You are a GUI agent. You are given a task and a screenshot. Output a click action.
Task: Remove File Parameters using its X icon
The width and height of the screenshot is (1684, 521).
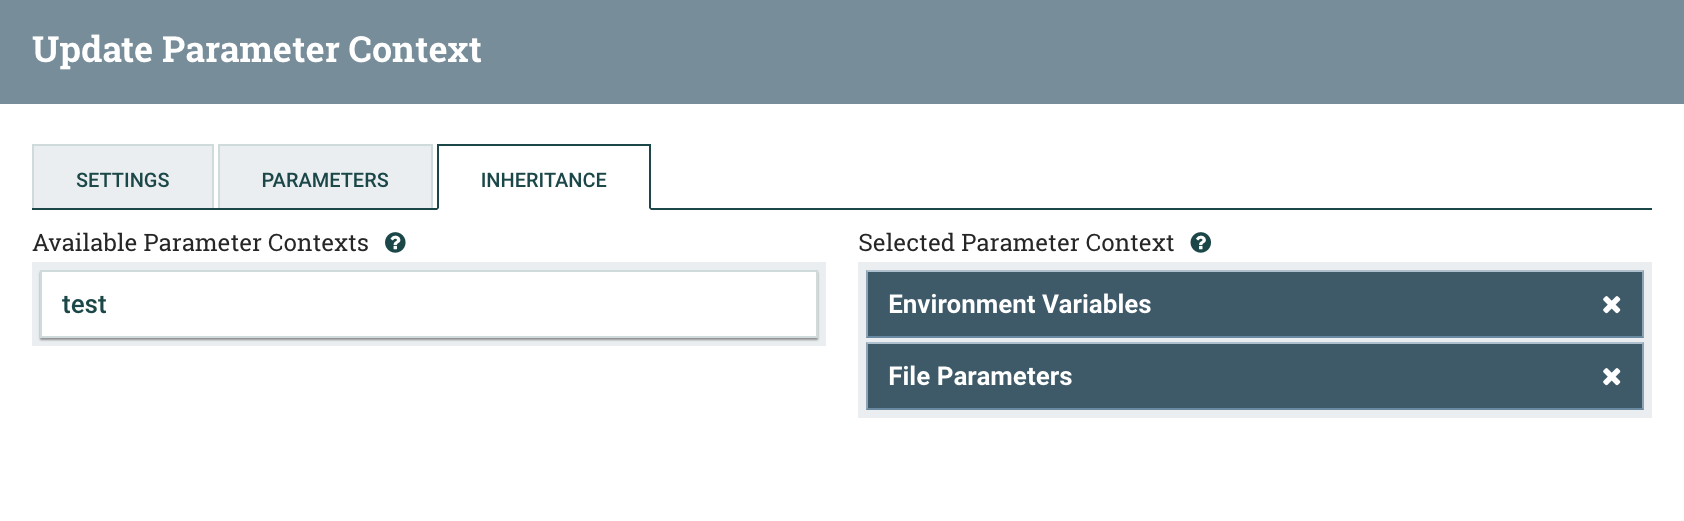point(1611,377)
